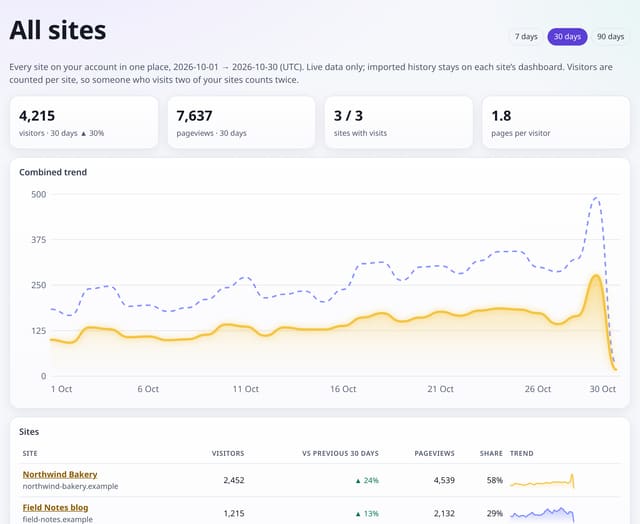Click field-notes.example domain text
Screen dimensions: 640x524
[58, 520]
